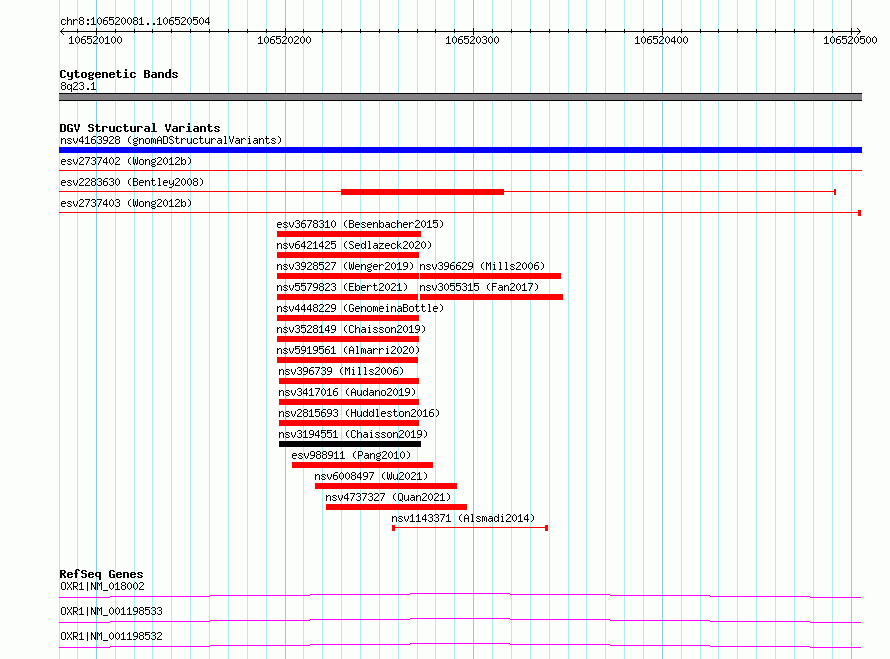Select nsv3928527 (Wenger2019) label

click(345, 266)
